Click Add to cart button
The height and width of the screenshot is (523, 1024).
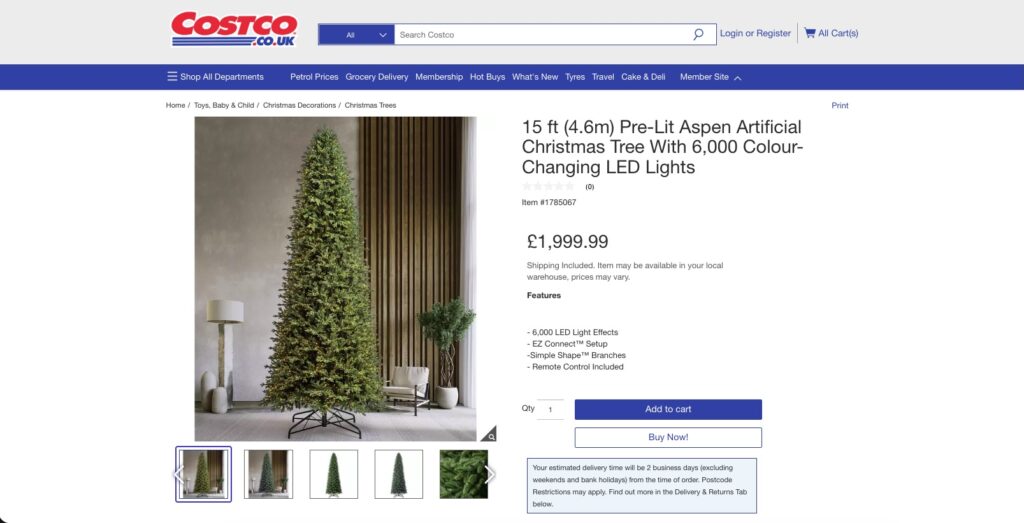668,409
